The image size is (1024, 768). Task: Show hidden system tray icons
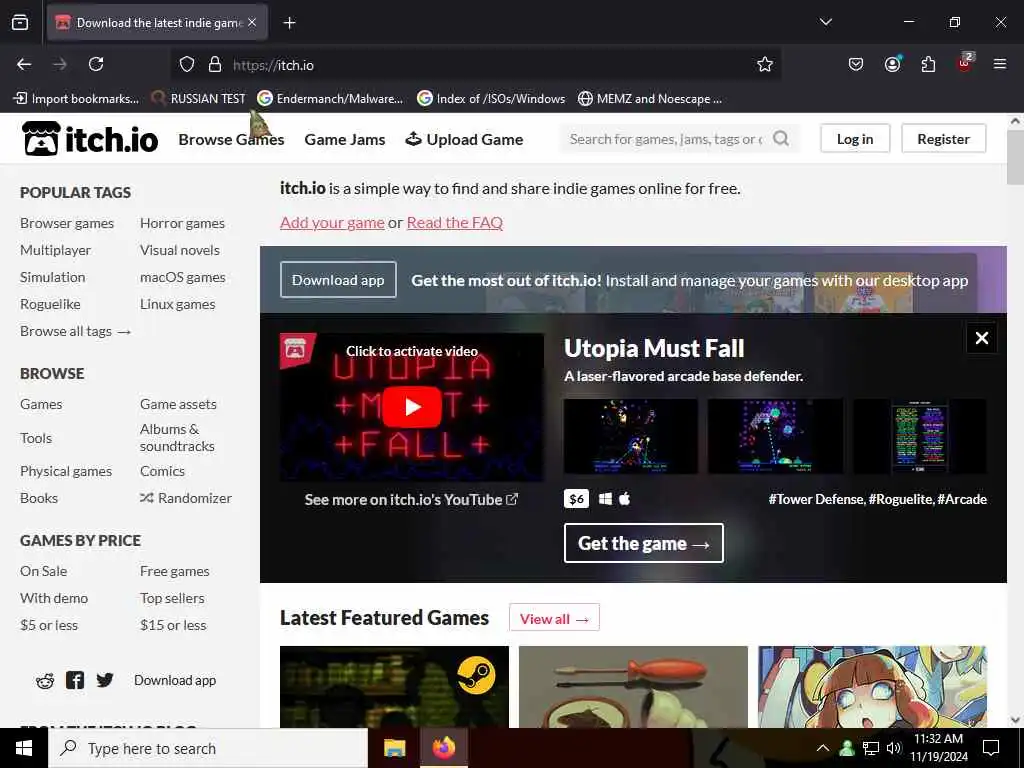[x=823, y=748]
